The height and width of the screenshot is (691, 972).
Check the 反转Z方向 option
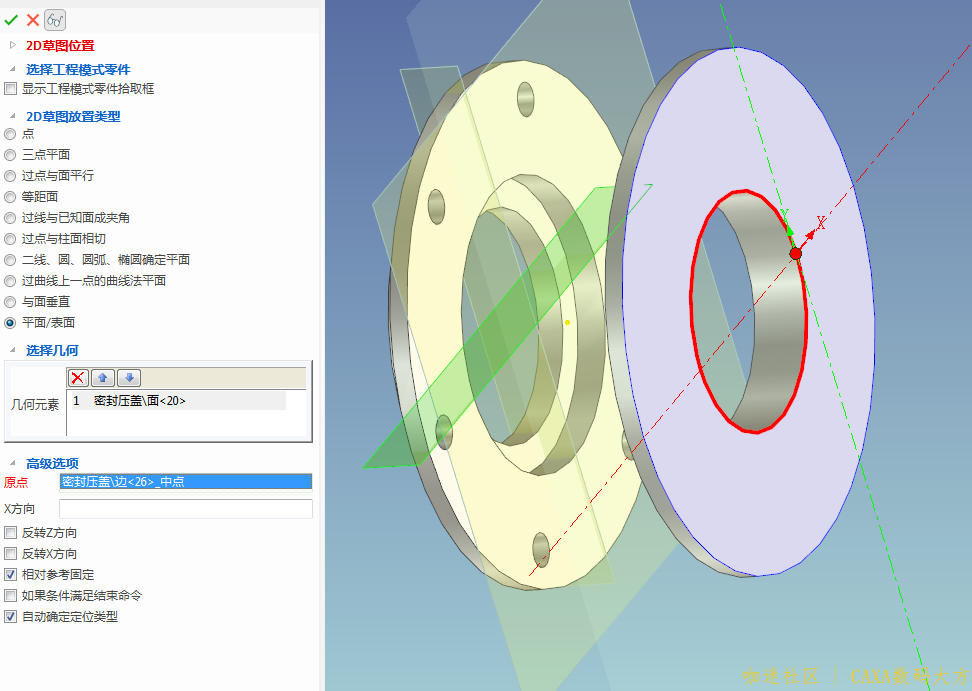tap(11, 533)
